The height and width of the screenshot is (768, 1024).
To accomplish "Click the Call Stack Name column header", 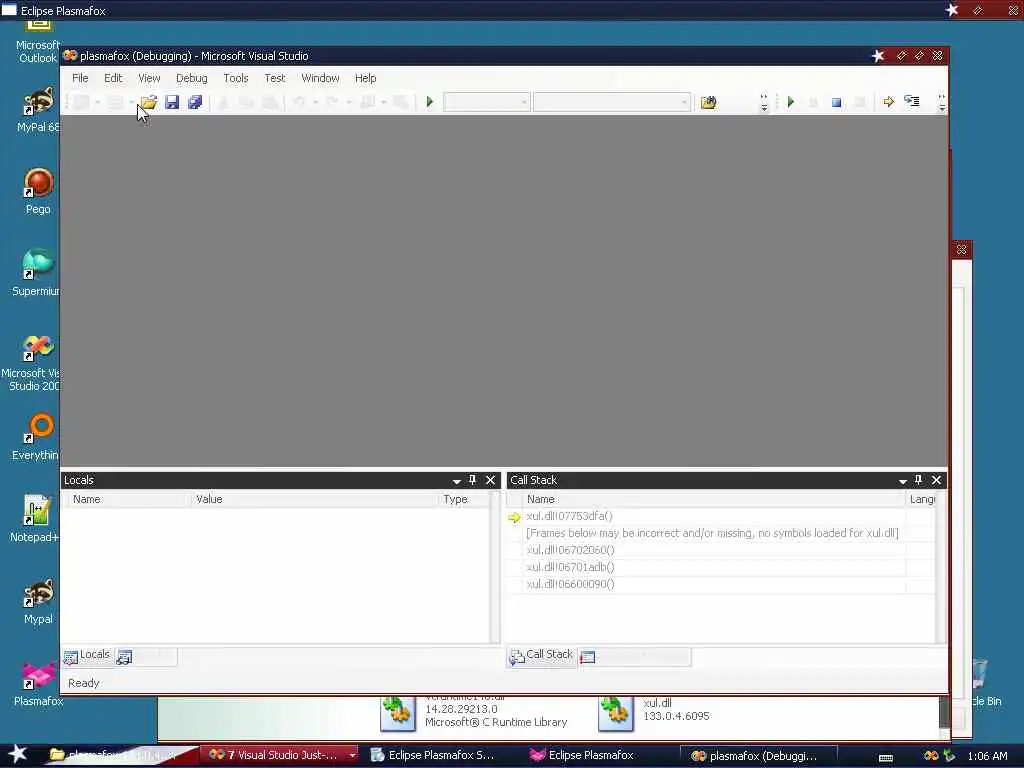I will click(x=714, y=499).
